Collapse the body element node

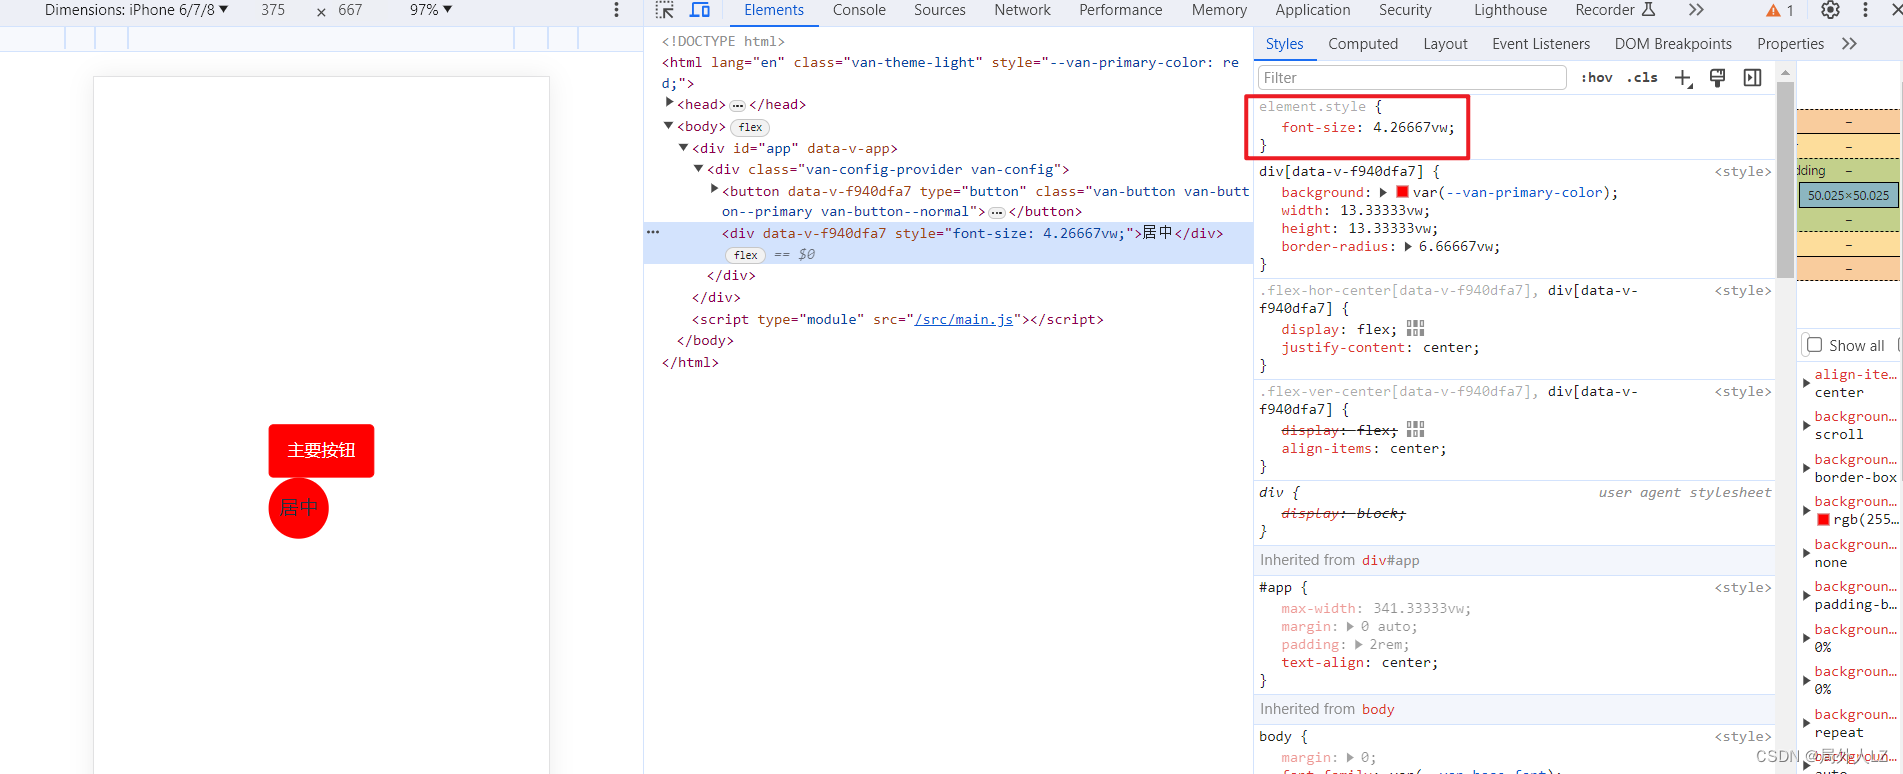click(669, 126)
